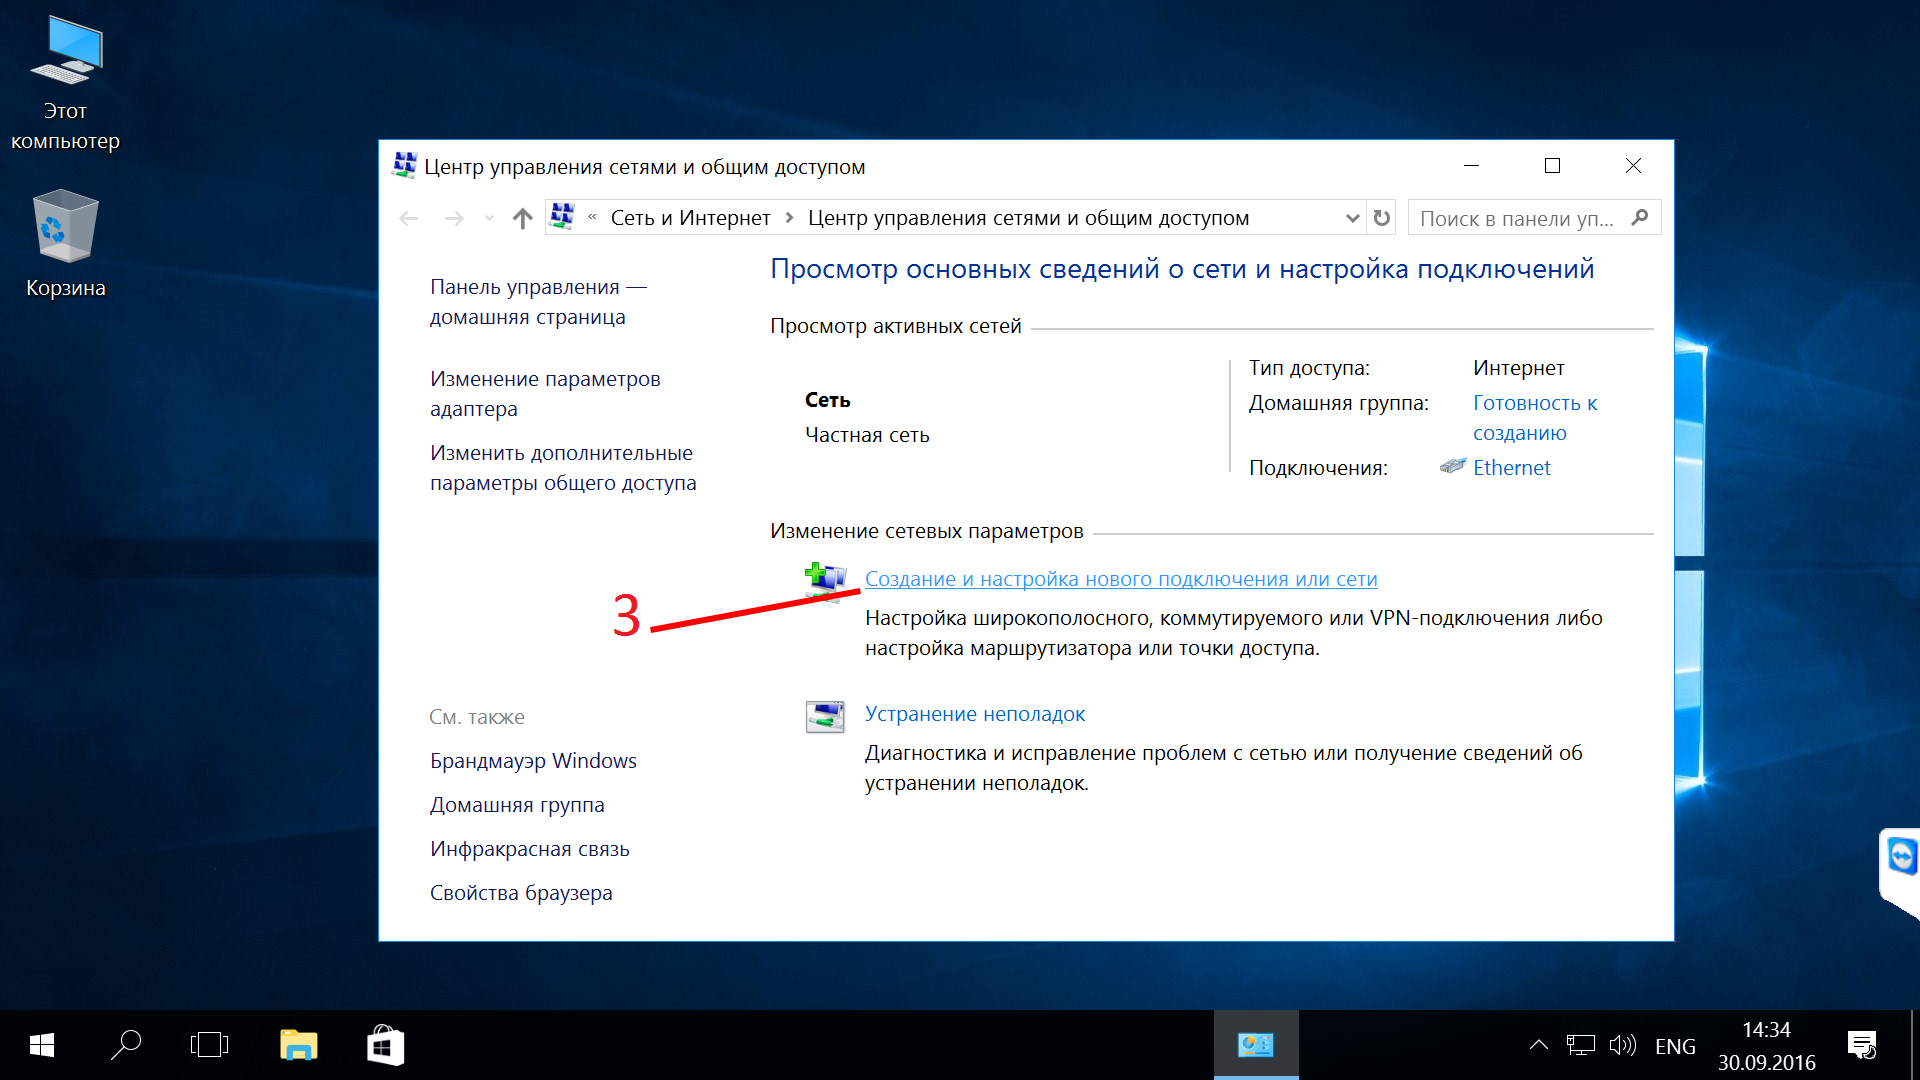Focus 'Поиск в панели управления' search field

tap(1534, 218)
